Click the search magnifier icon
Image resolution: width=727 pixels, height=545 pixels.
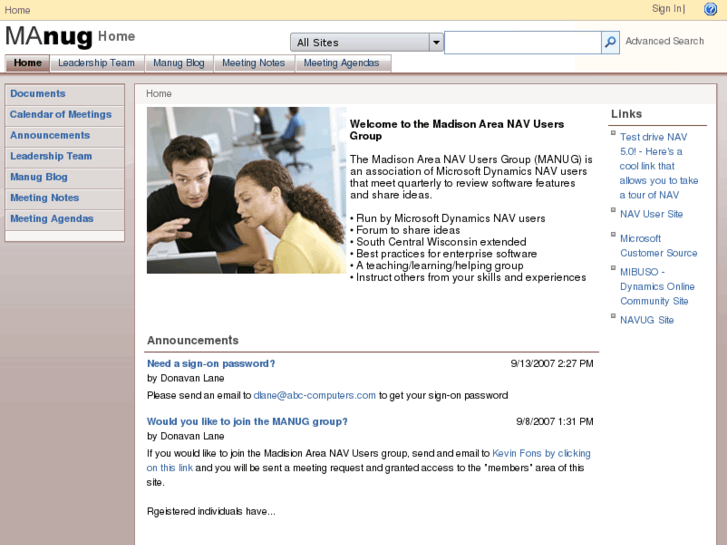click(610, 43)
